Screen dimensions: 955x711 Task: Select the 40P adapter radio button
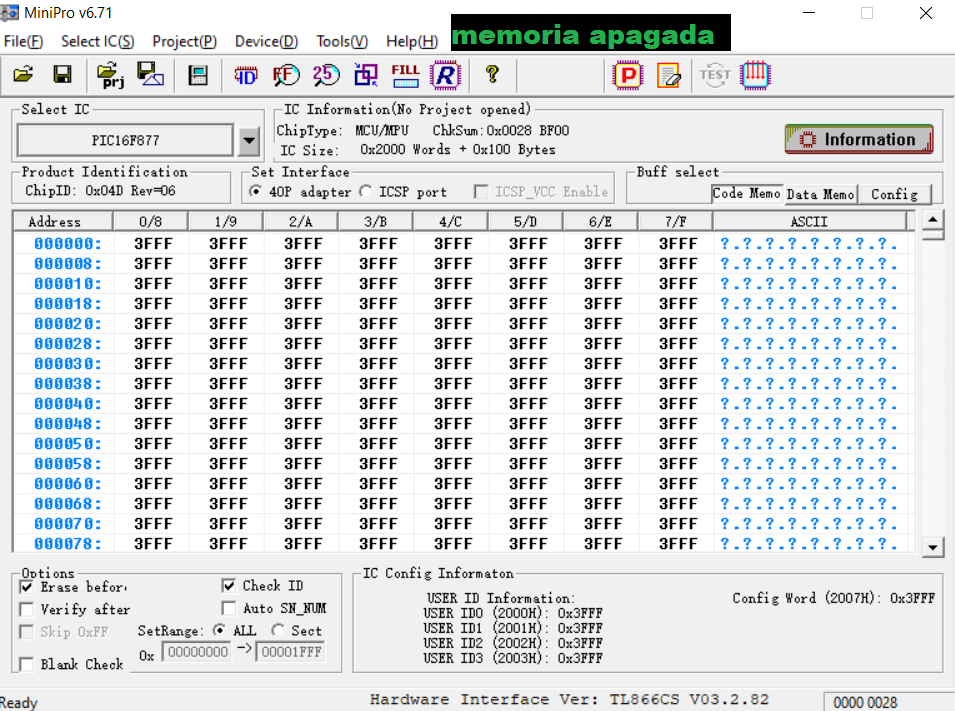256,191
